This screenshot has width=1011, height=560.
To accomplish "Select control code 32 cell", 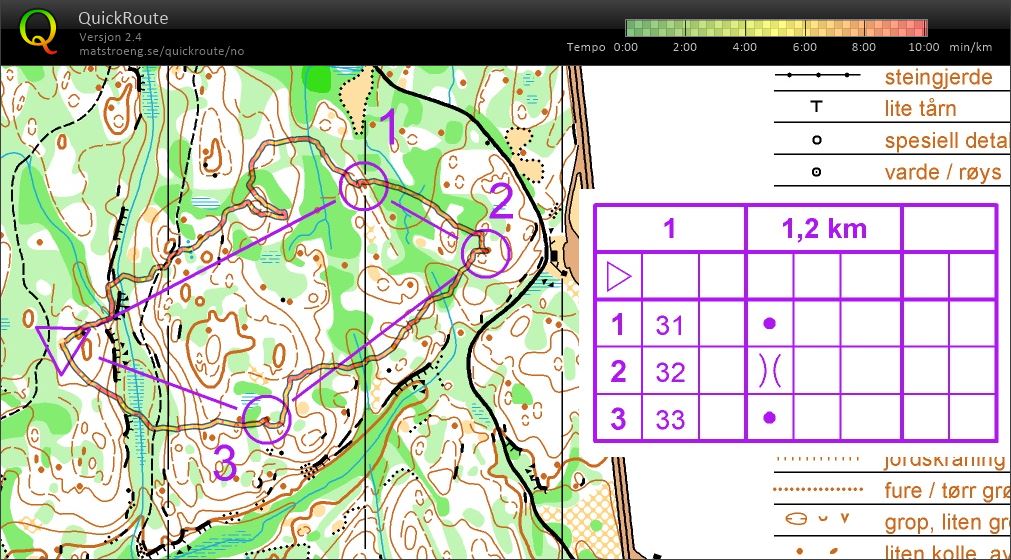I will coord(670,371).
